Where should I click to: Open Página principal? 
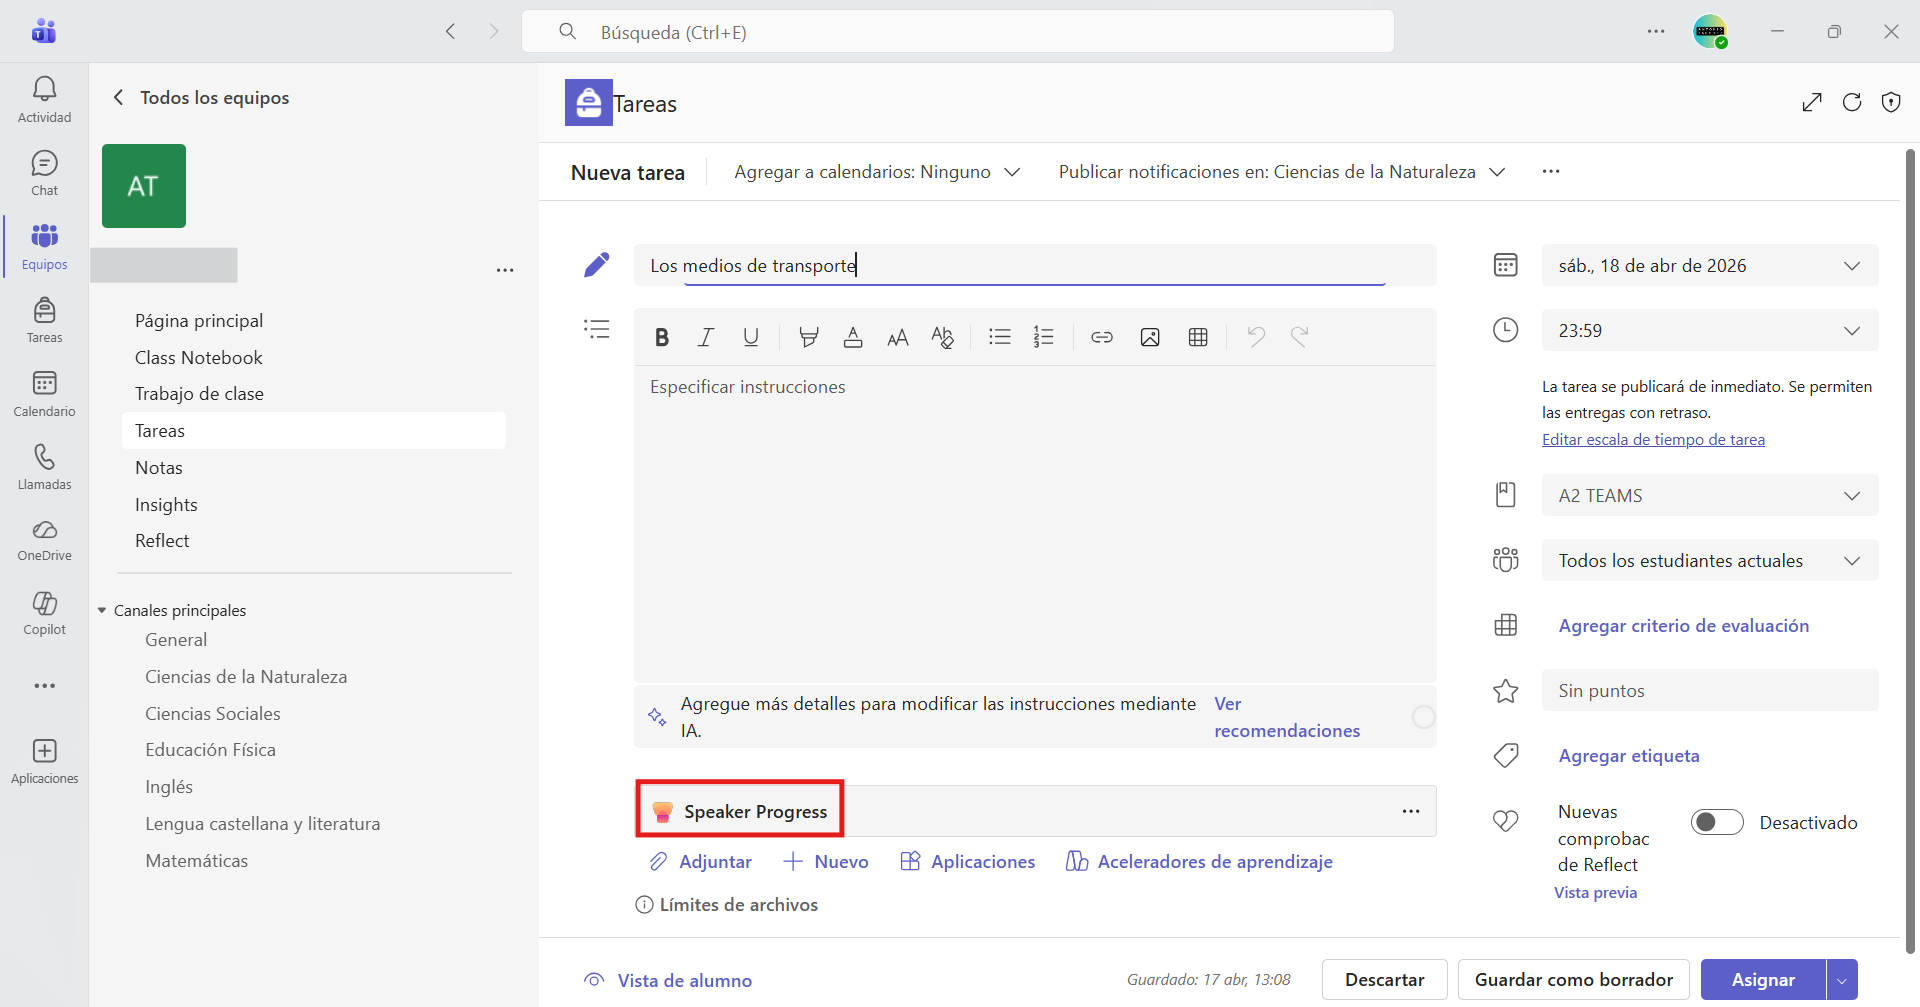click(199, 321)
